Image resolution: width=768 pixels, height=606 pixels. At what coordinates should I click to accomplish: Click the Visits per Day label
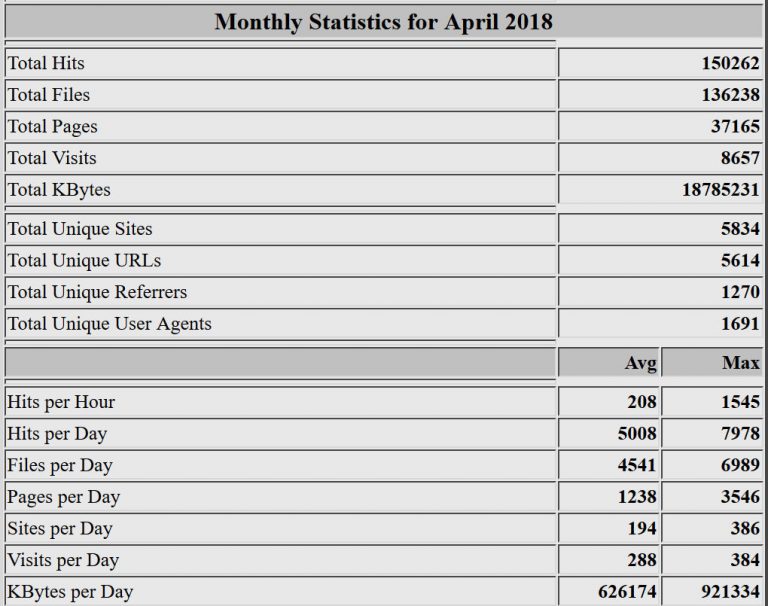62,560
